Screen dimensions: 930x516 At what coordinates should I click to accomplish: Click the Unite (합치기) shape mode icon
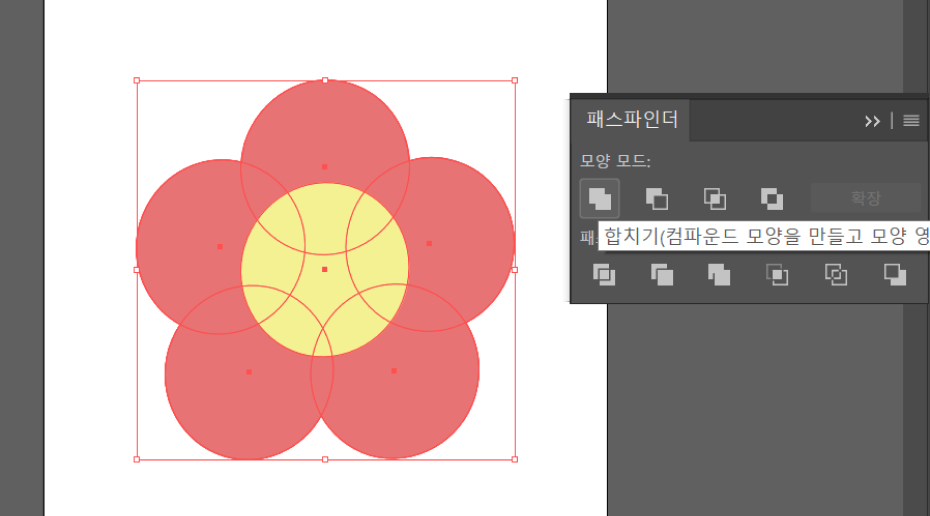point(600,198)
